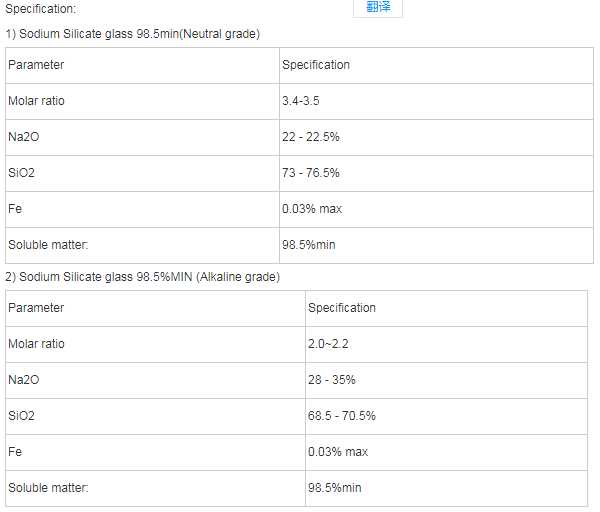
Task: Click SiO2 label in Neutral grade table
Action: (x=21, y=173)
